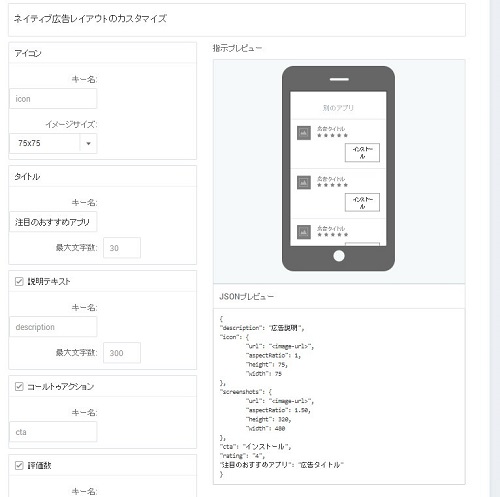Toggle the 評価数 checkbox

pyautogui.click(x=19, y=465)
